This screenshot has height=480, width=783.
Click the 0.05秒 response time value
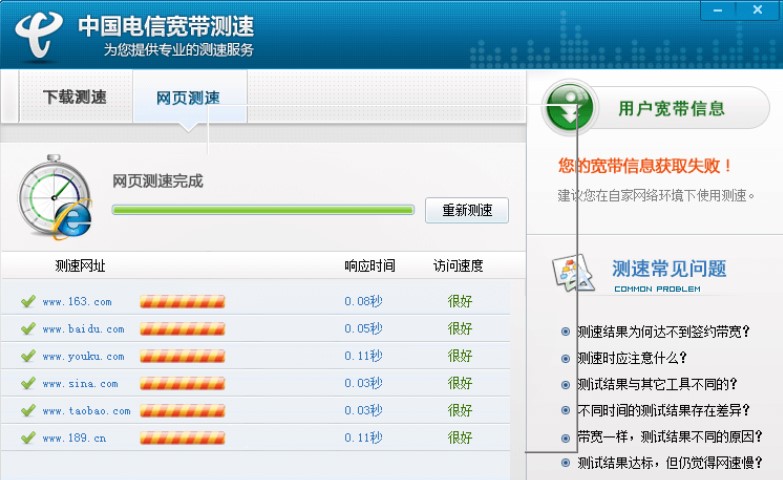[x=363, y=329]
